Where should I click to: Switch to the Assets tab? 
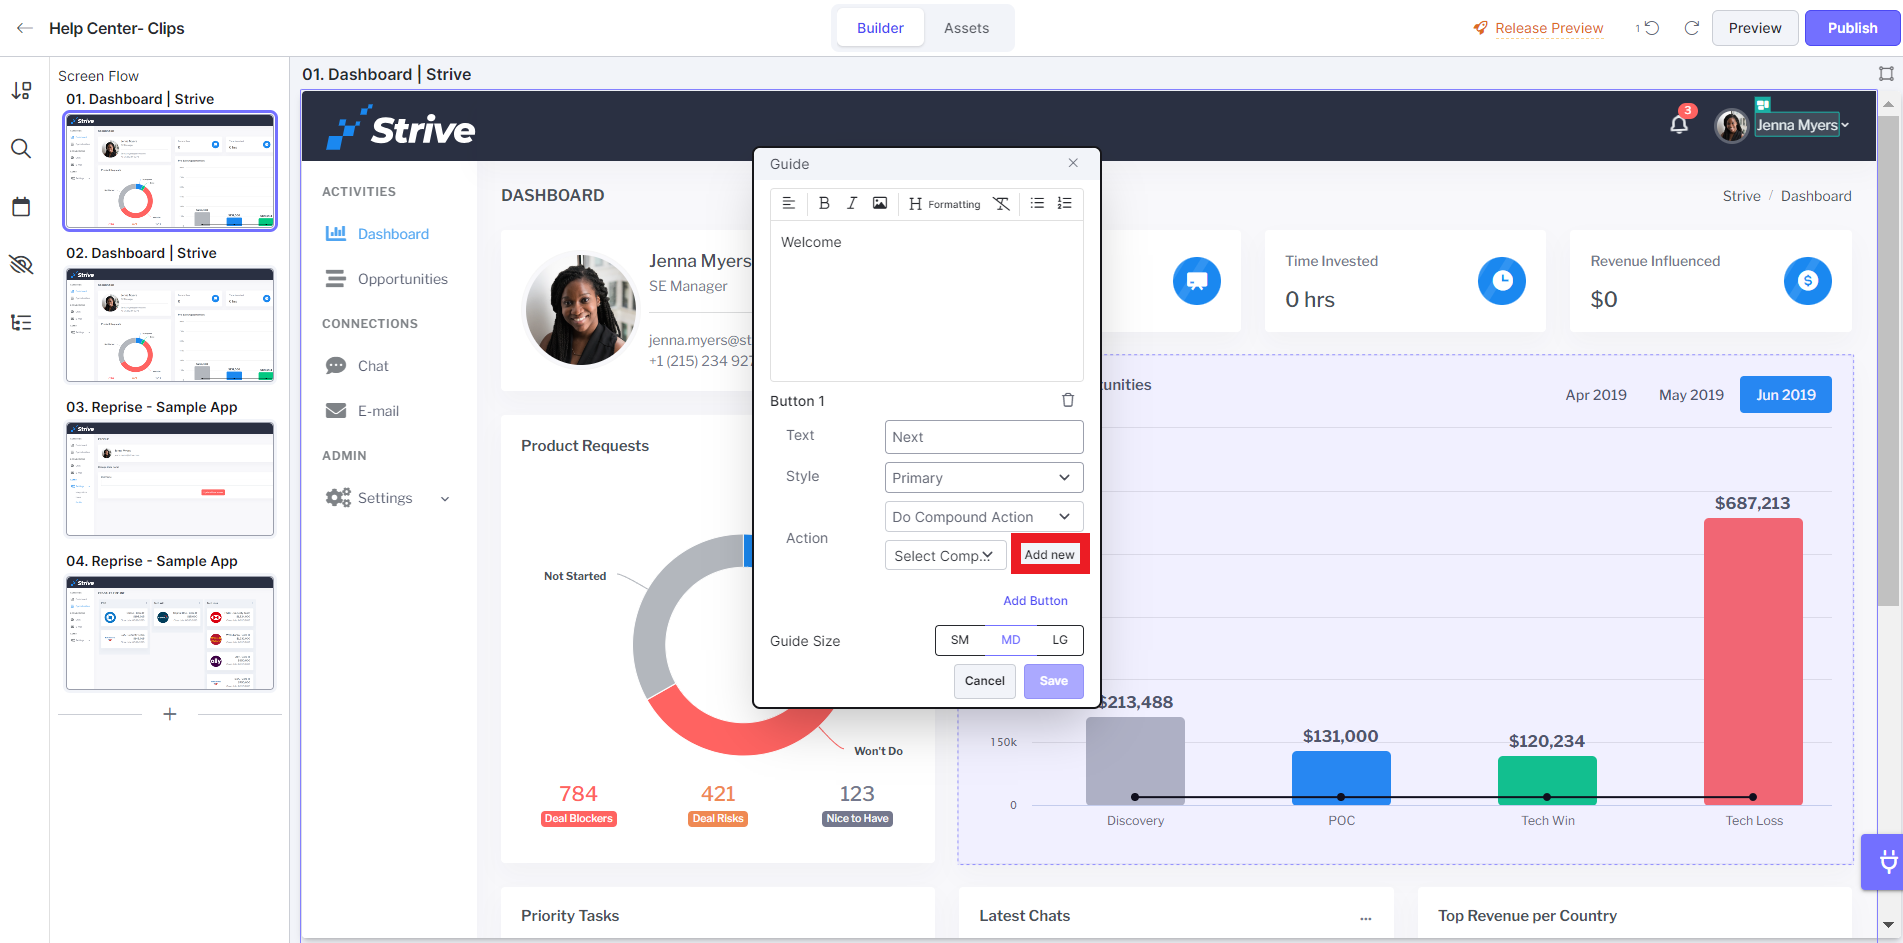click(x=966, y=28)
